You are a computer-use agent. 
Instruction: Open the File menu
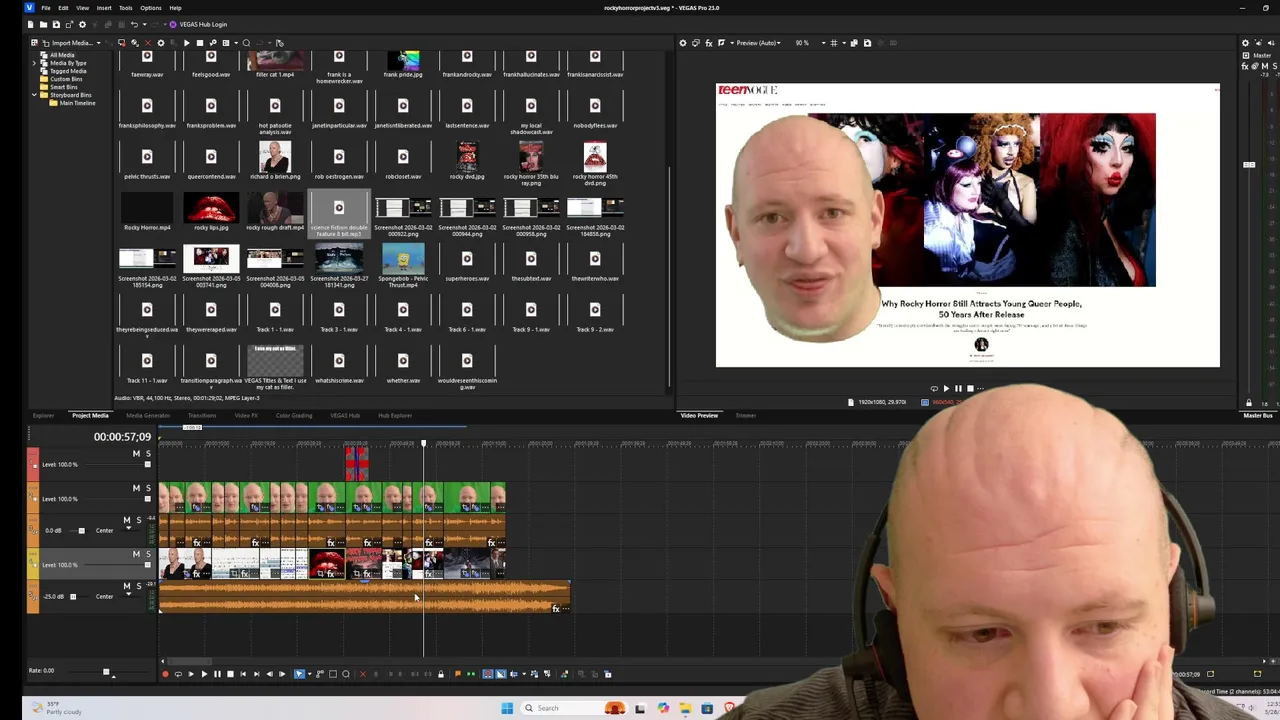click(x=46, y=8)
